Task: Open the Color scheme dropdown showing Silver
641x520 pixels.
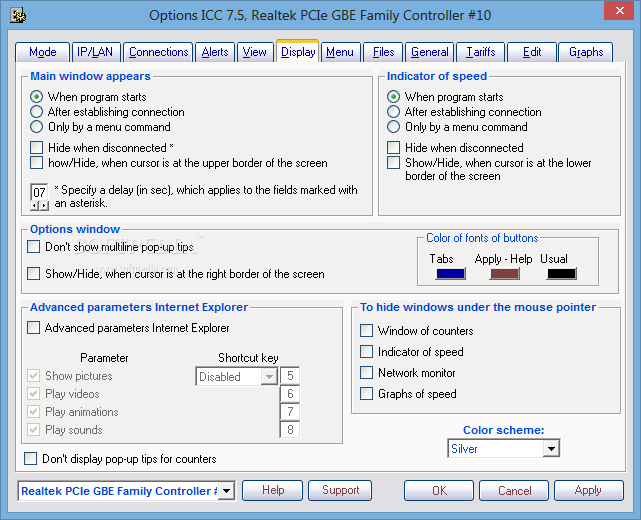Action: [x=504, y=448]
